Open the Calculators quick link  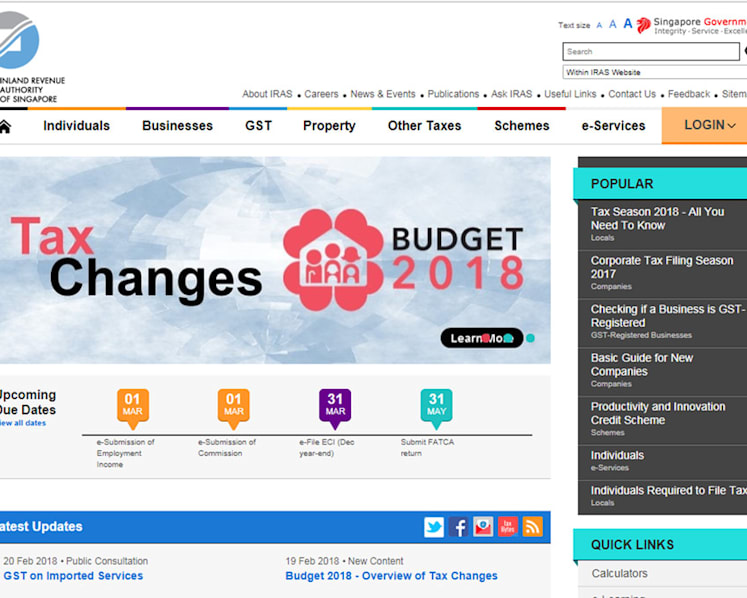point(619,574)
